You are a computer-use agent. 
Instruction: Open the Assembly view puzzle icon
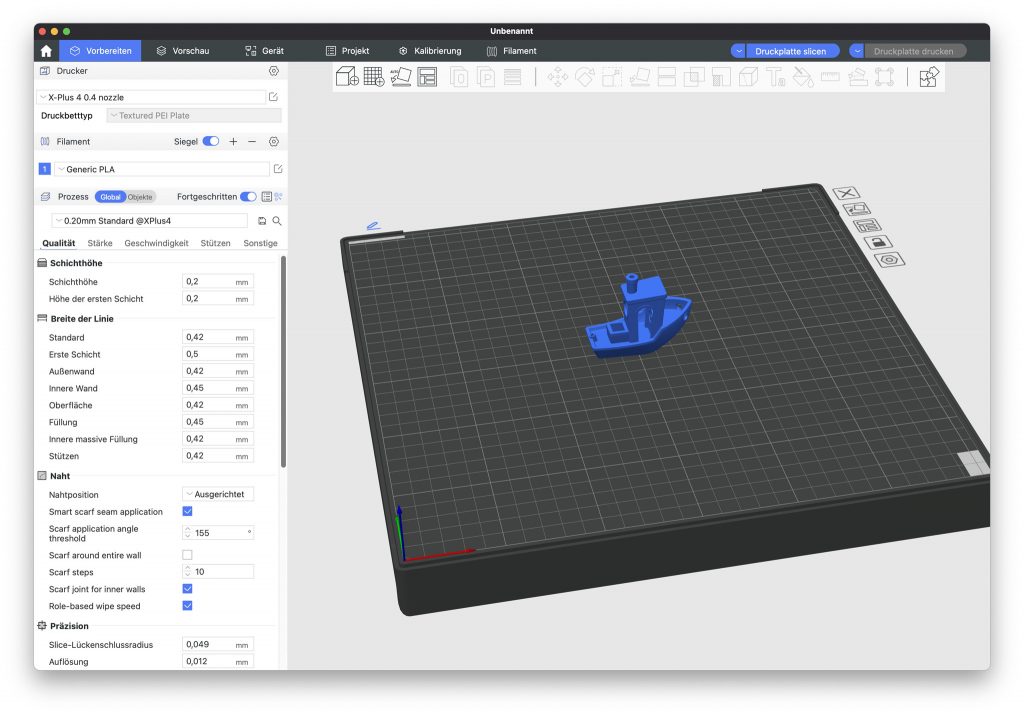tap(929, 77)
